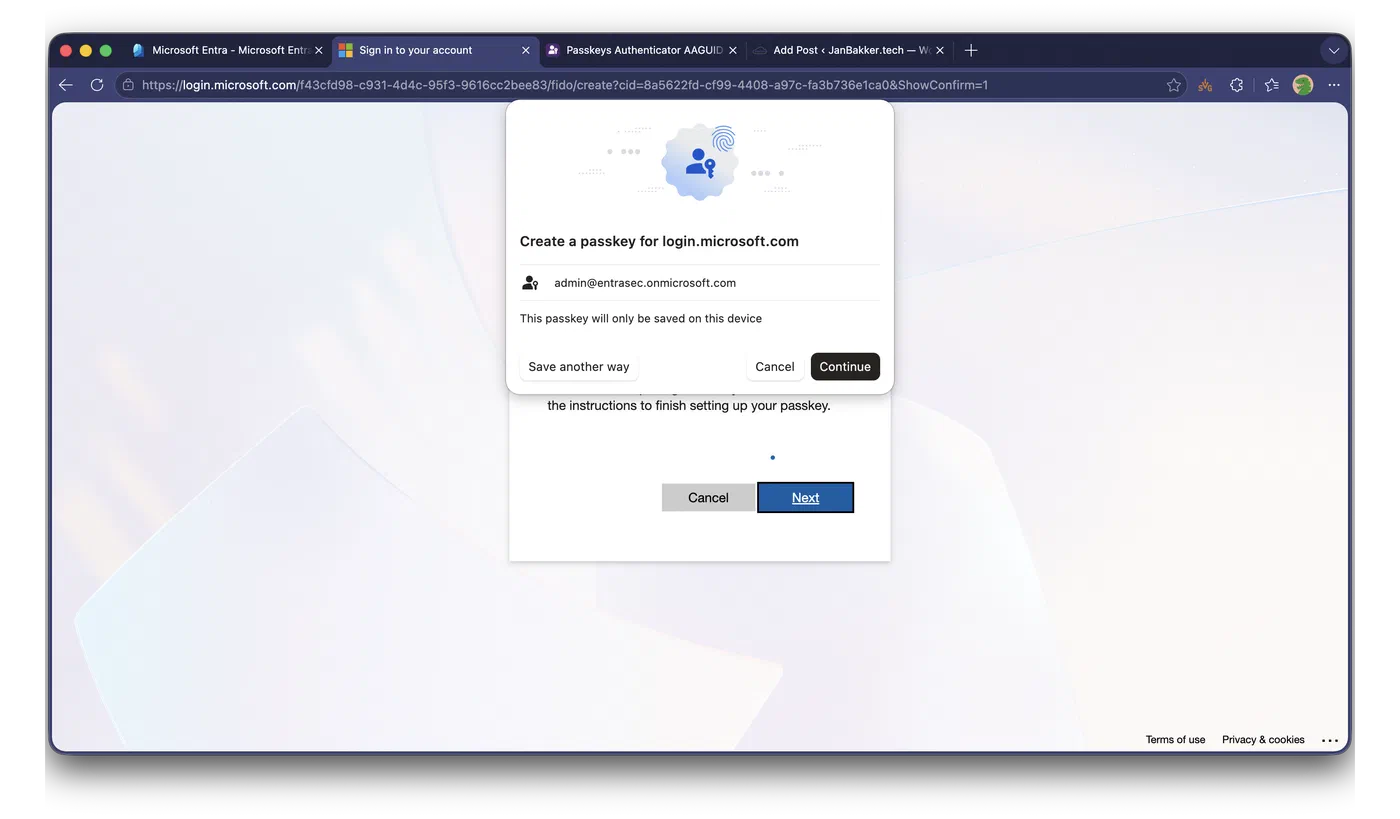Open the SVG extension icon in the toolbar

tap(1206, 85)
